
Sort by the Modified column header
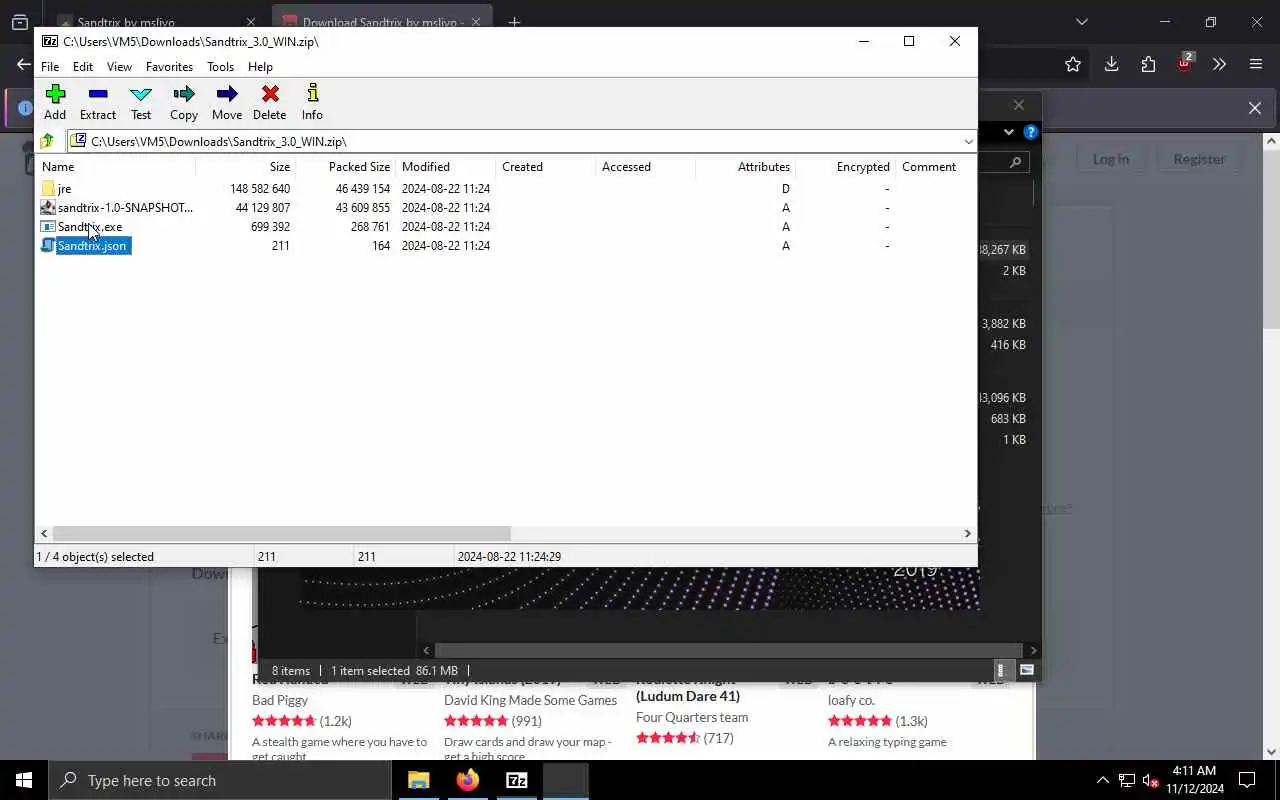[x=446, y=167]
